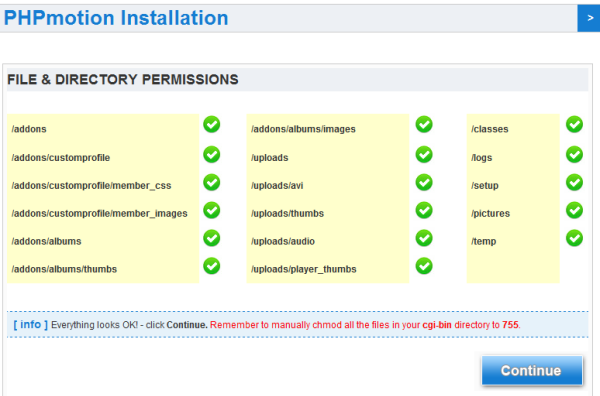This screenshot has width=600, height=396.
Task: Select the /addons/albums/thumbs label
Action: (x=64, y=269)
